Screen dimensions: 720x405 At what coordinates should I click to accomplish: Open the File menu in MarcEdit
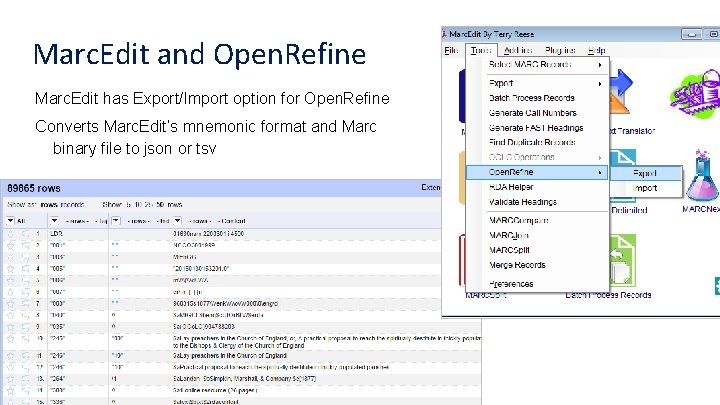pos(451,50)
